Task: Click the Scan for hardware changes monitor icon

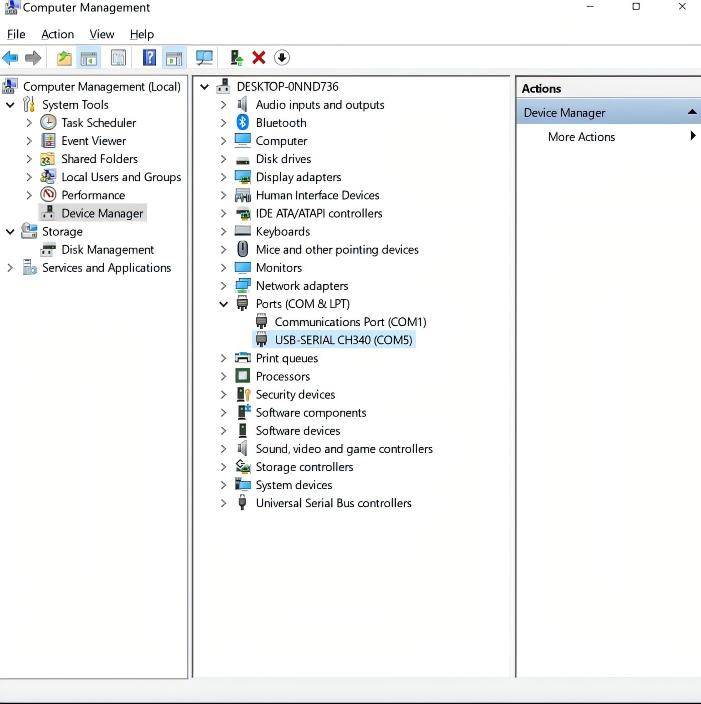Action: coord(204,58)
